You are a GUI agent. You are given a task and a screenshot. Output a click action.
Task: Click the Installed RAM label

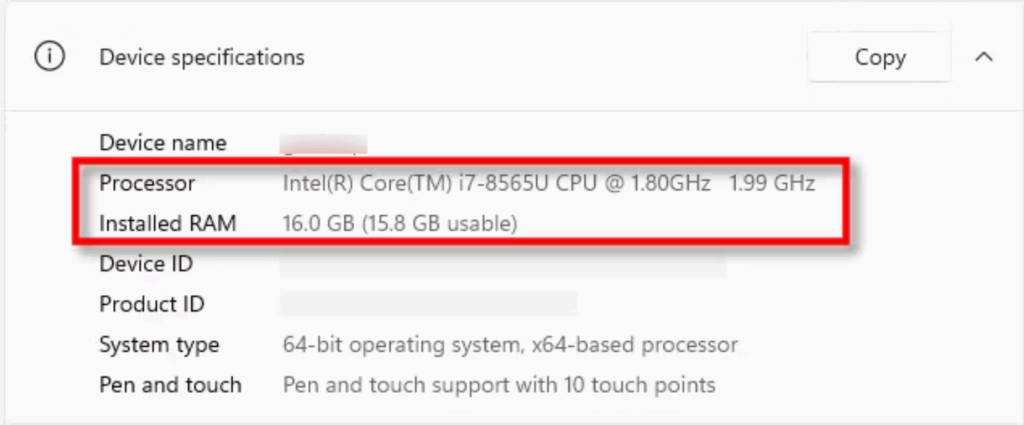click(x=167, y=224)
